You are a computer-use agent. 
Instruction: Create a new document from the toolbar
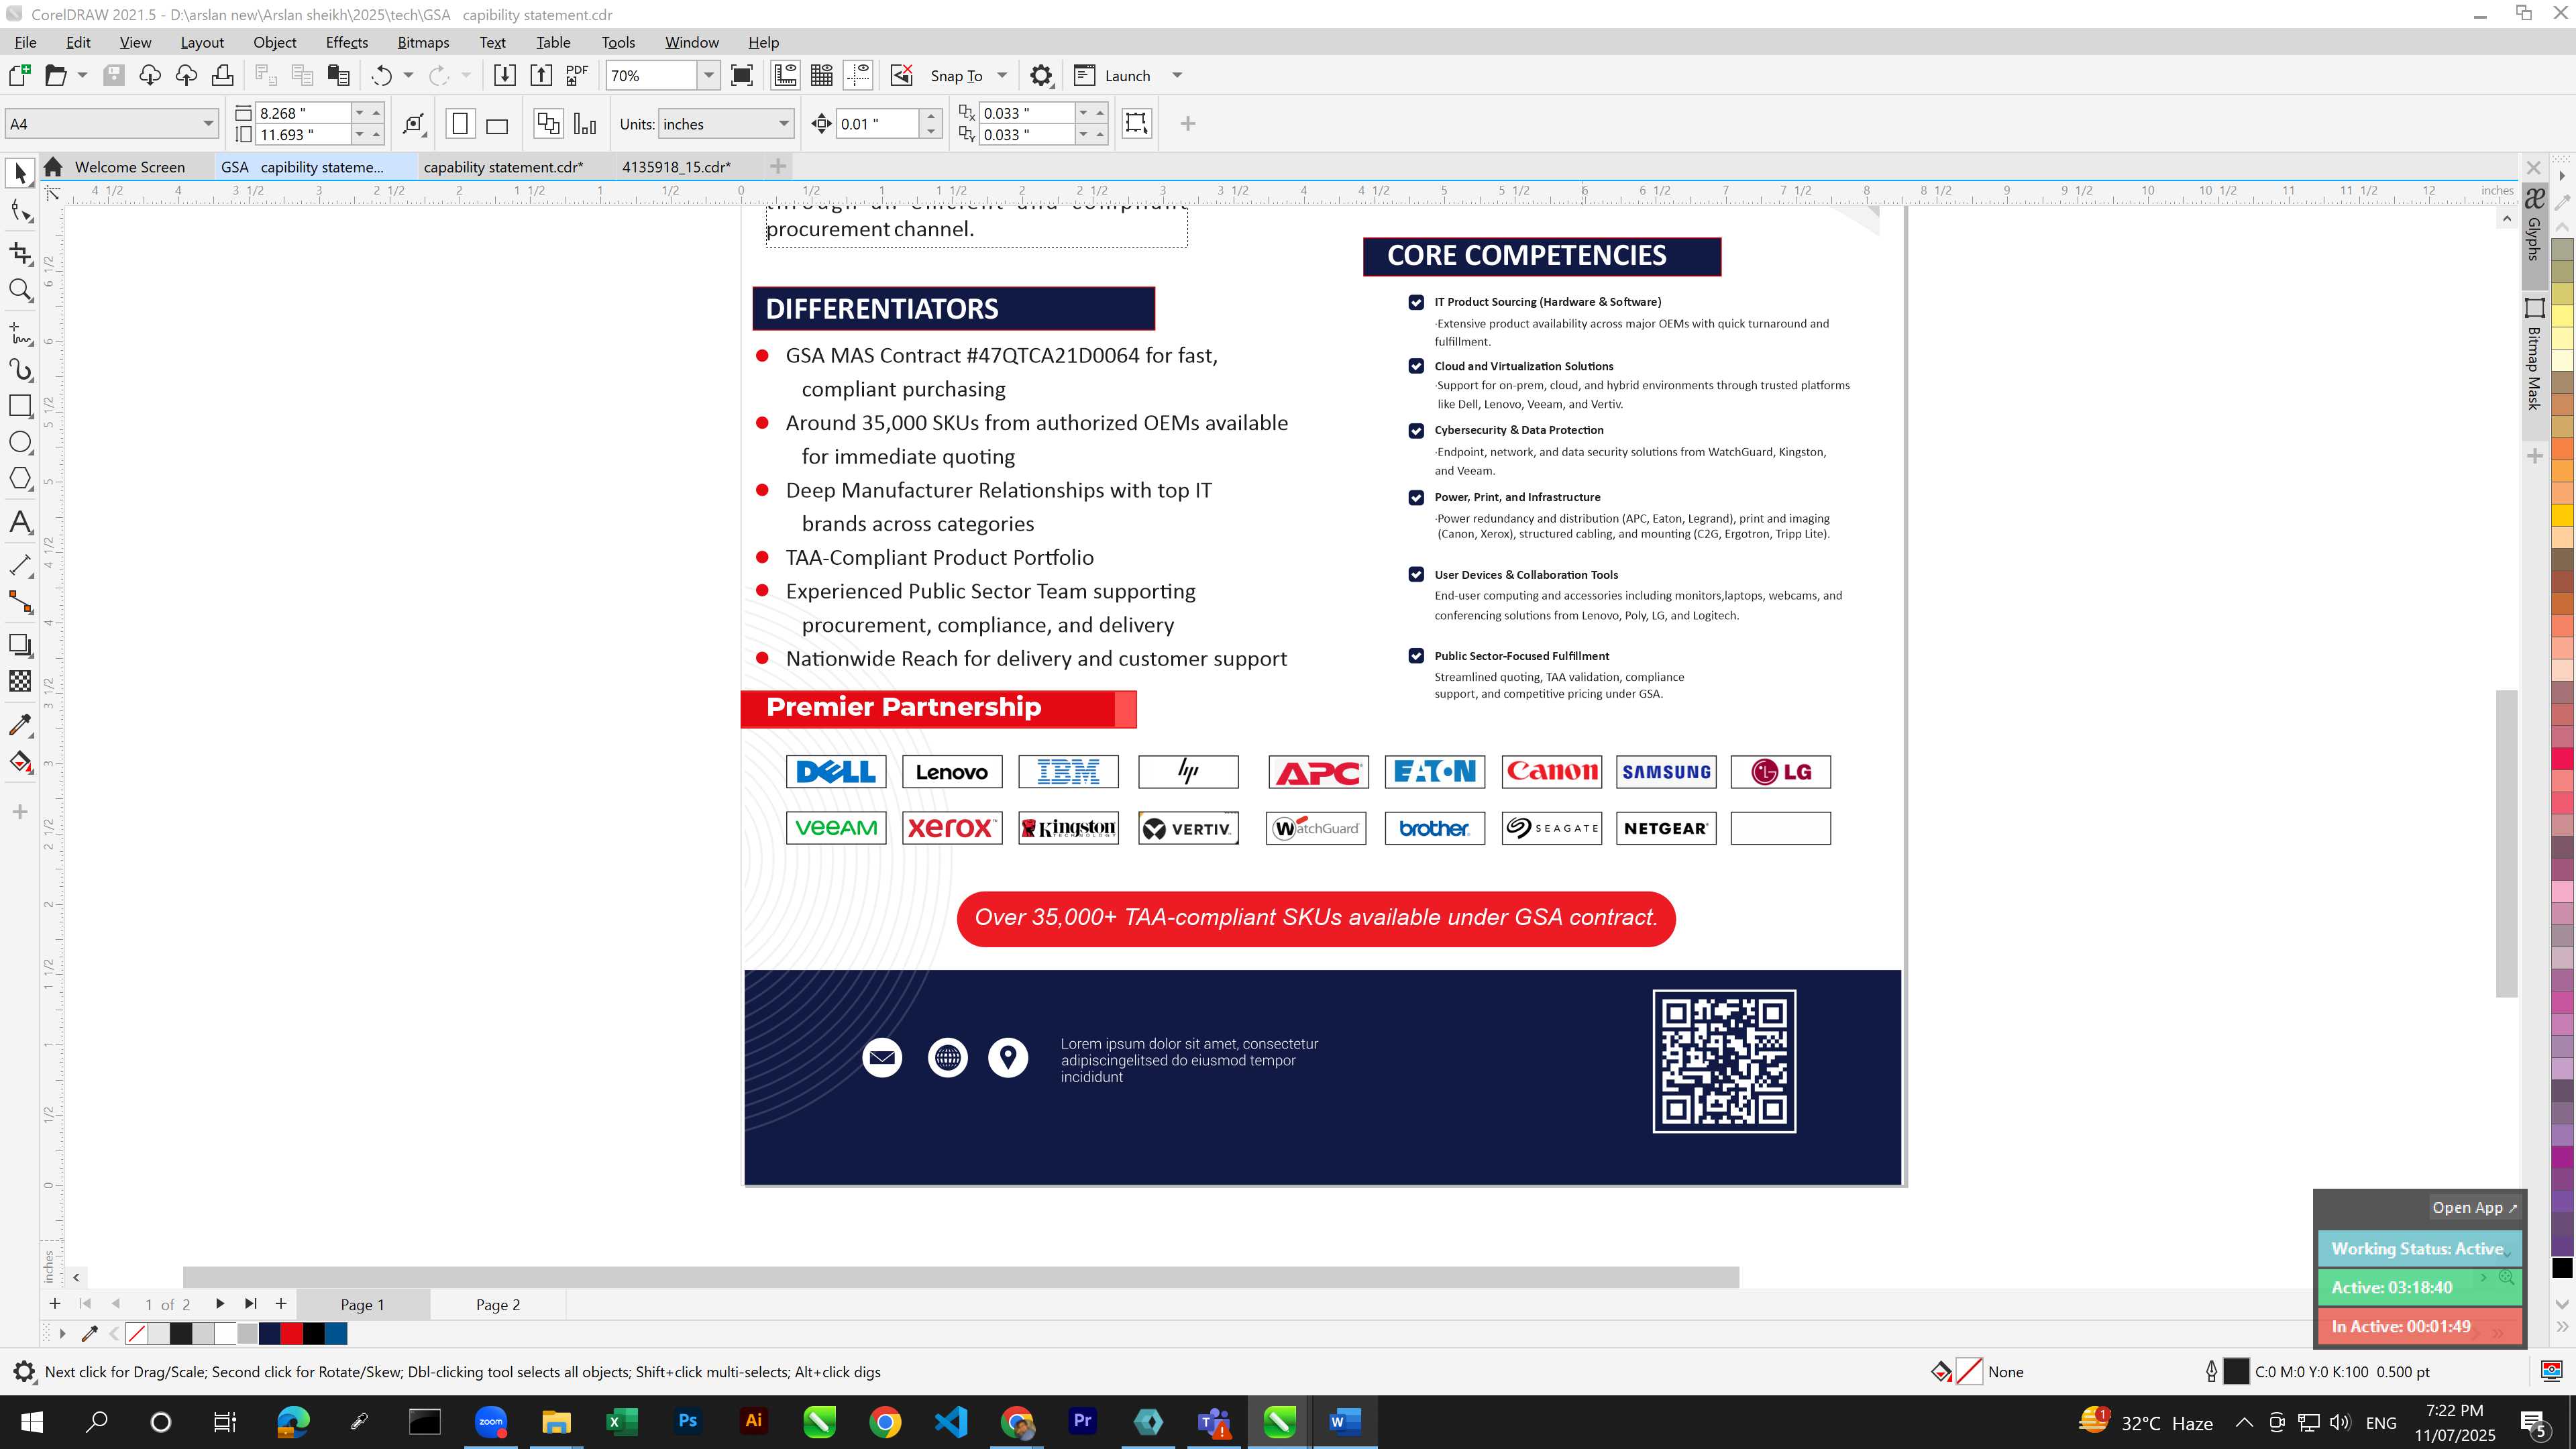(x=19, y=75)
